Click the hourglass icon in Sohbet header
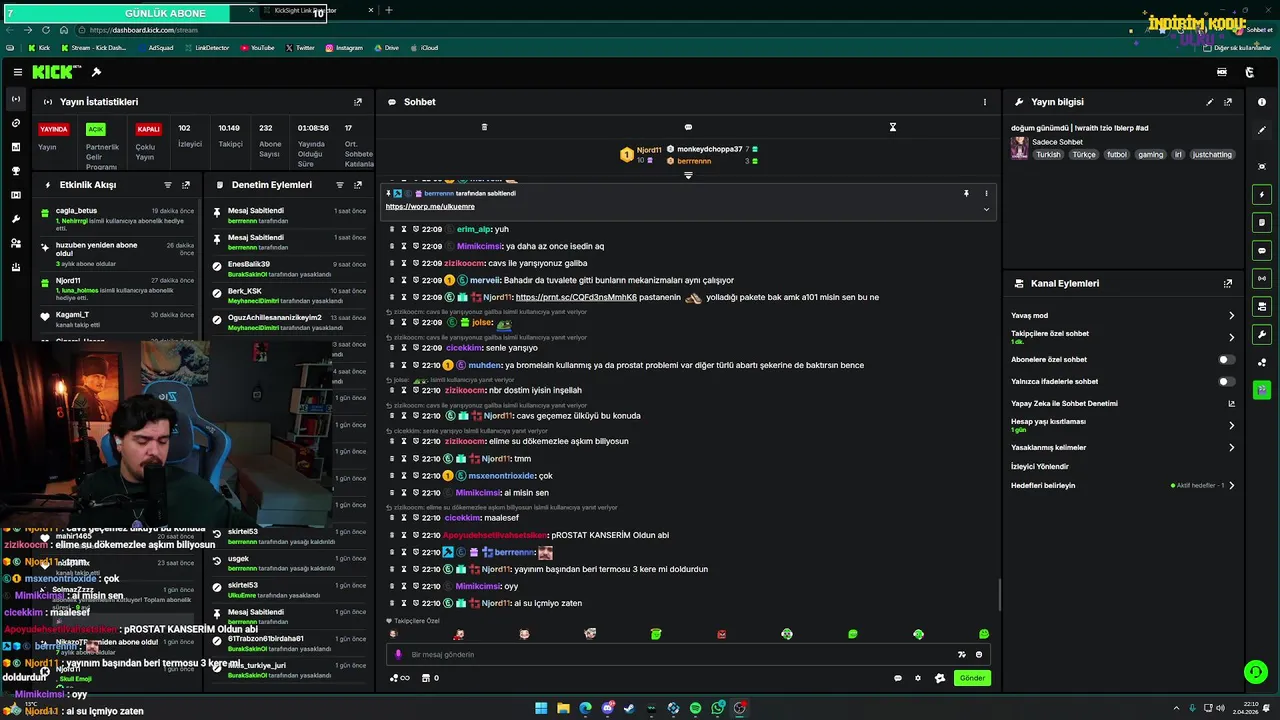Screen dimensions: 1280x720 click(893, 127)
